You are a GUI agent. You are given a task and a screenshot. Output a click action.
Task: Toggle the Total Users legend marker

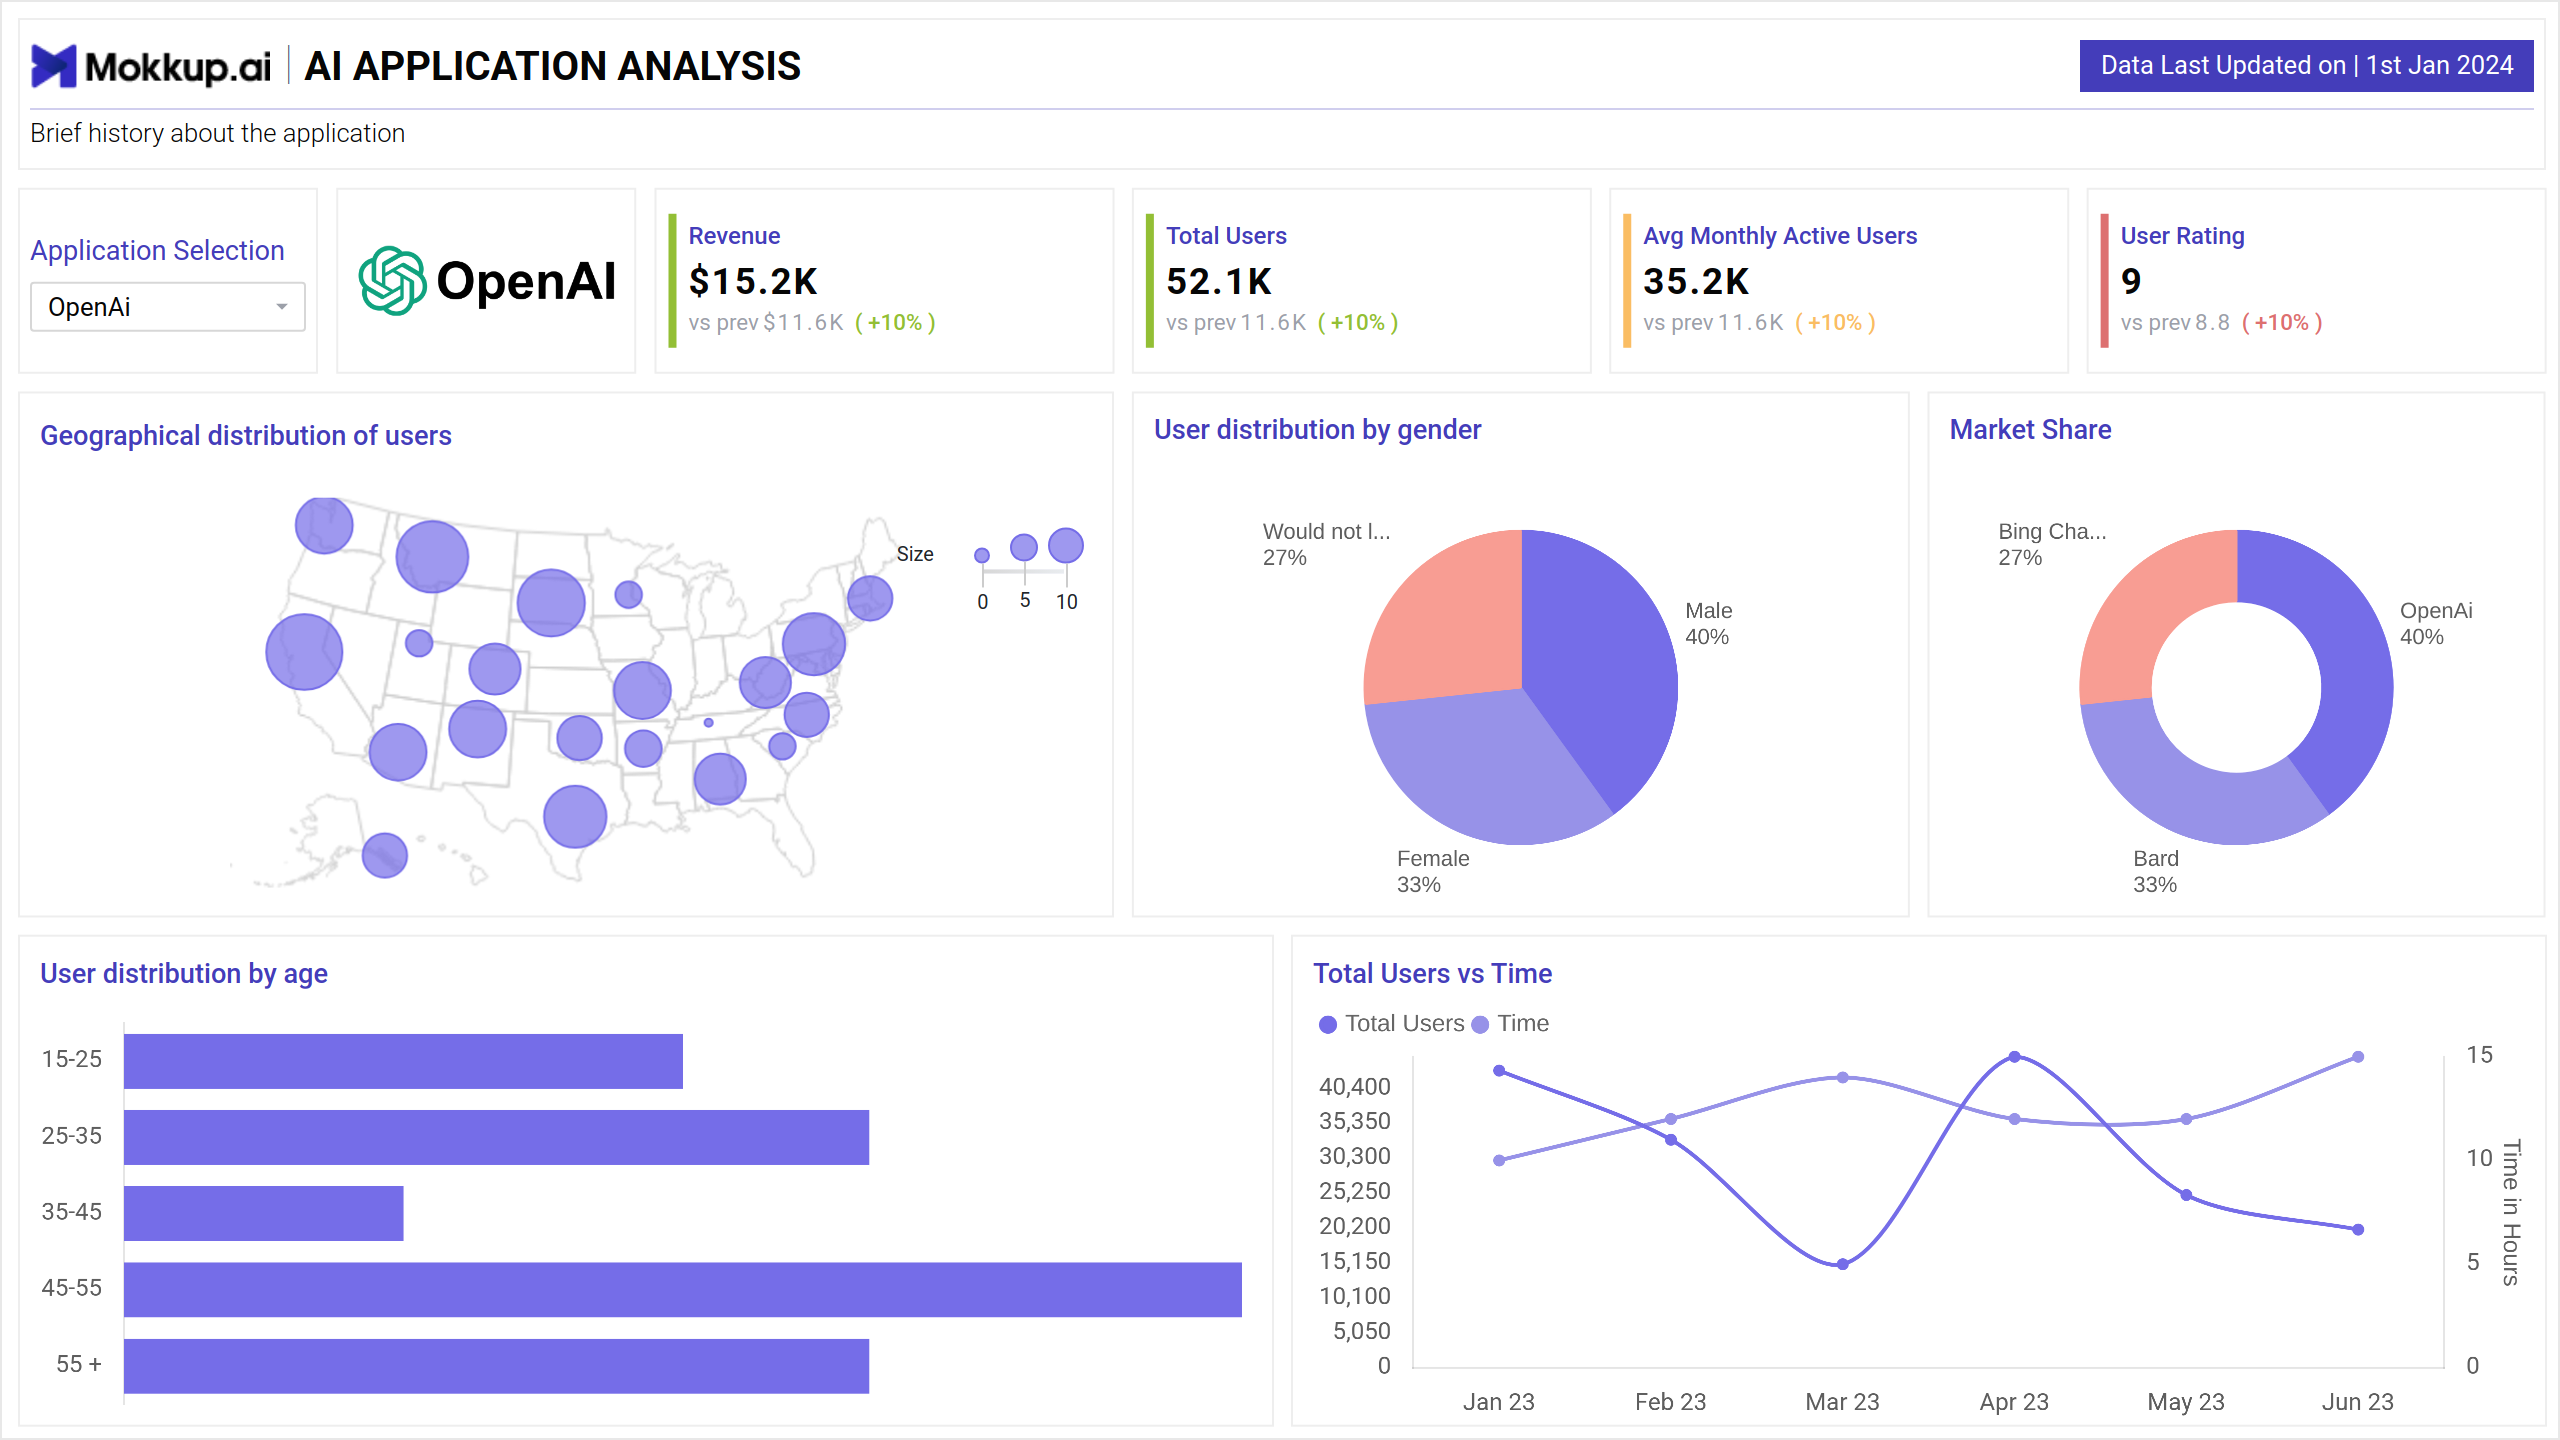pyautogui.click(x=1328, y=1025)
